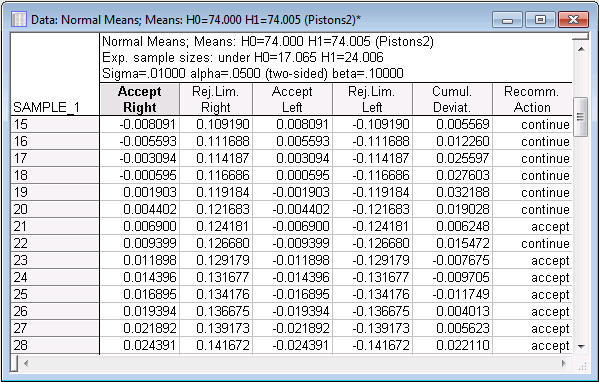Click the vertical scroll up arrow
599x382 pixels.
pos(581,49)
